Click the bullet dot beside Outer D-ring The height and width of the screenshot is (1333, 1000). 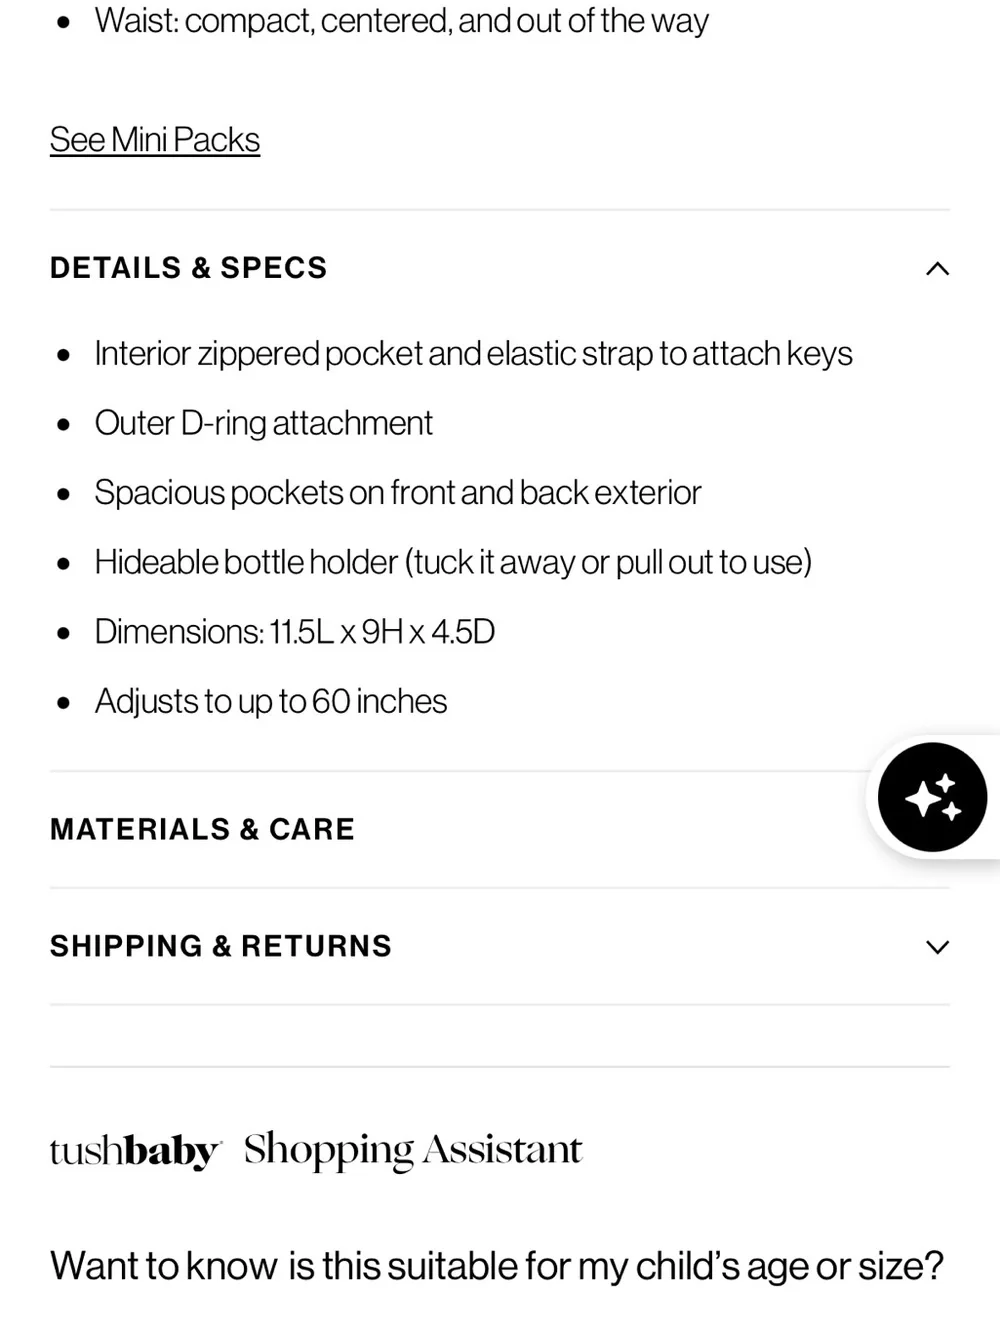coord(64,425)
